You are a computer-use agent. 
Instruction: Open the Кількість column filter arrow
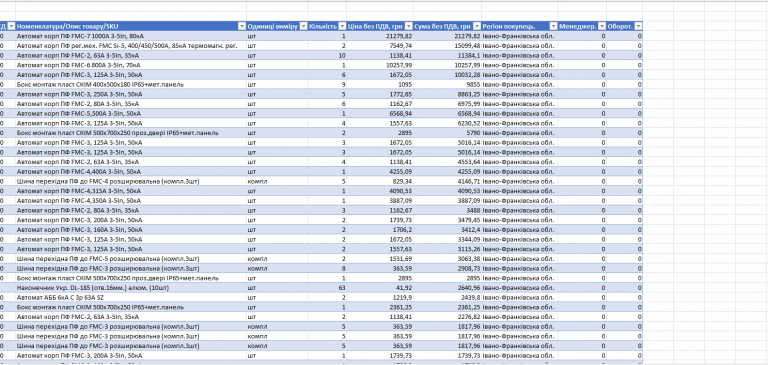coord(342,26)
